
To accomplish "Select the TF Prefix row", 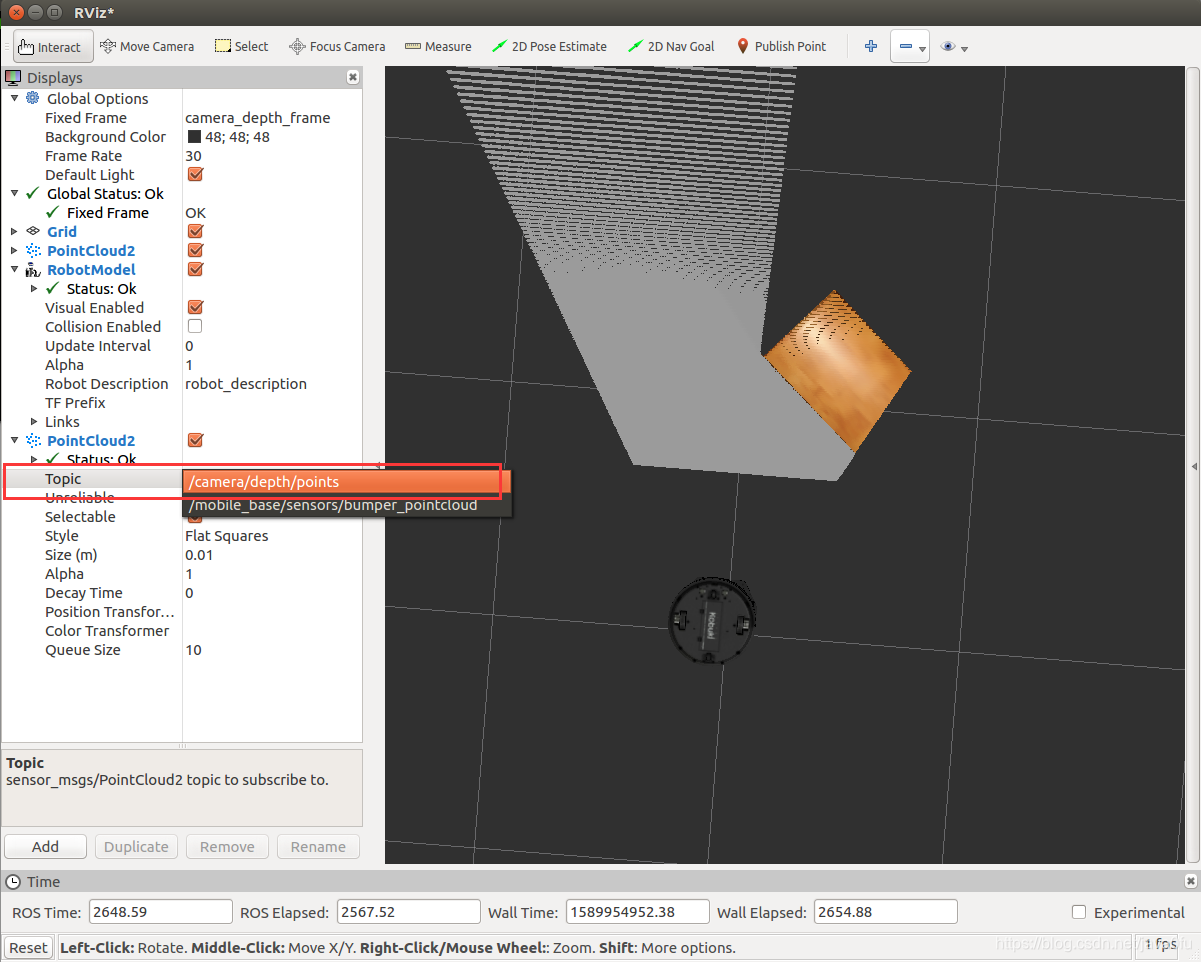I will 181,402.
